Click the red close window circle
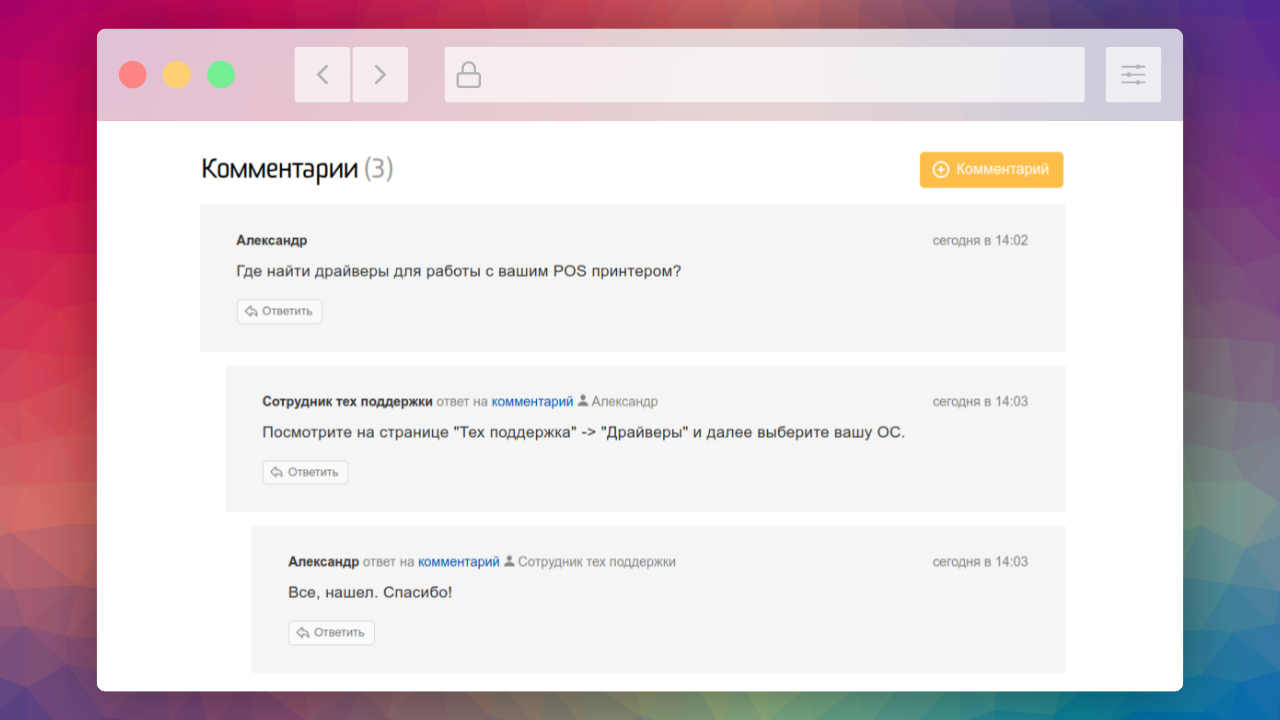This screenshot has height=720, width=1280. click(133, 75)
